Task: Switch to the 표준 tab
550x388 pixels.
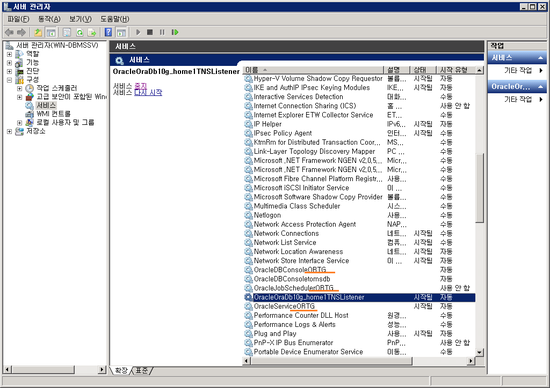Action: 142,370
